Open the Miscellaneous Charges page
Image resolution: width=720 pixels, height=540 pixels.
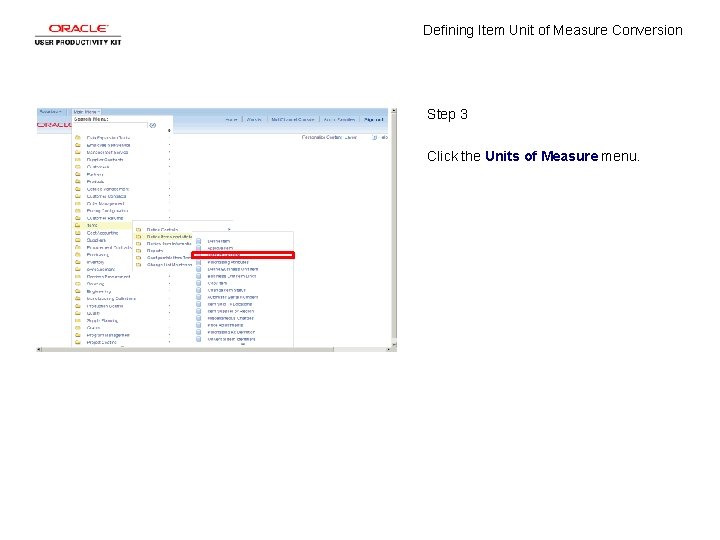tap(231, 318)
